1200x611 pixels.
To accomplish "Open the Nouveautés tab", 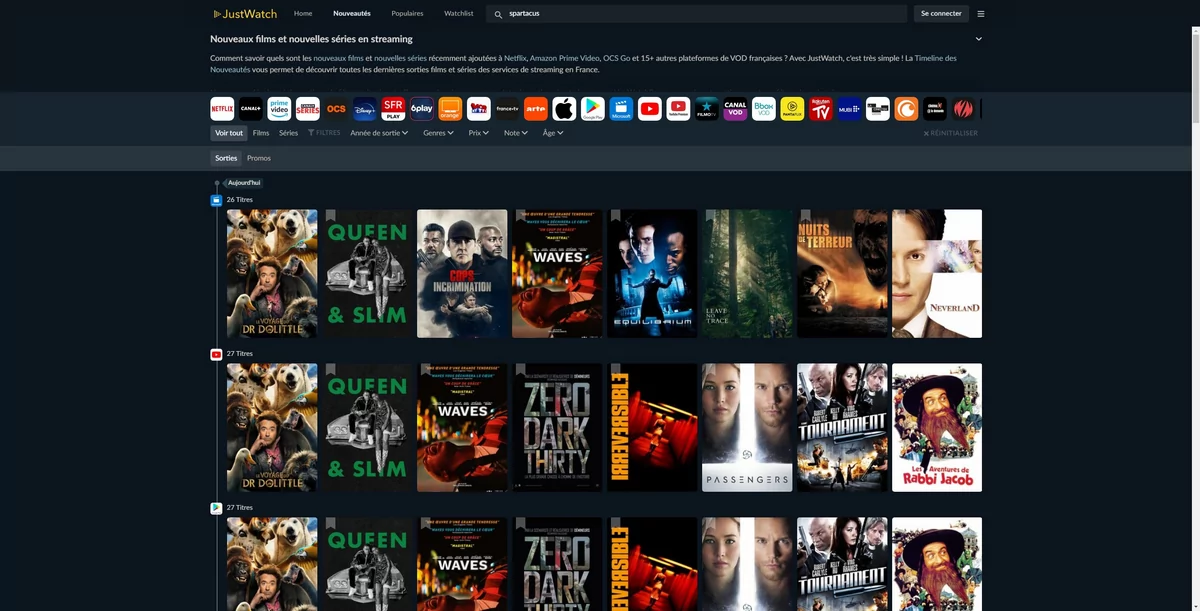I will [x=352, y=14].
